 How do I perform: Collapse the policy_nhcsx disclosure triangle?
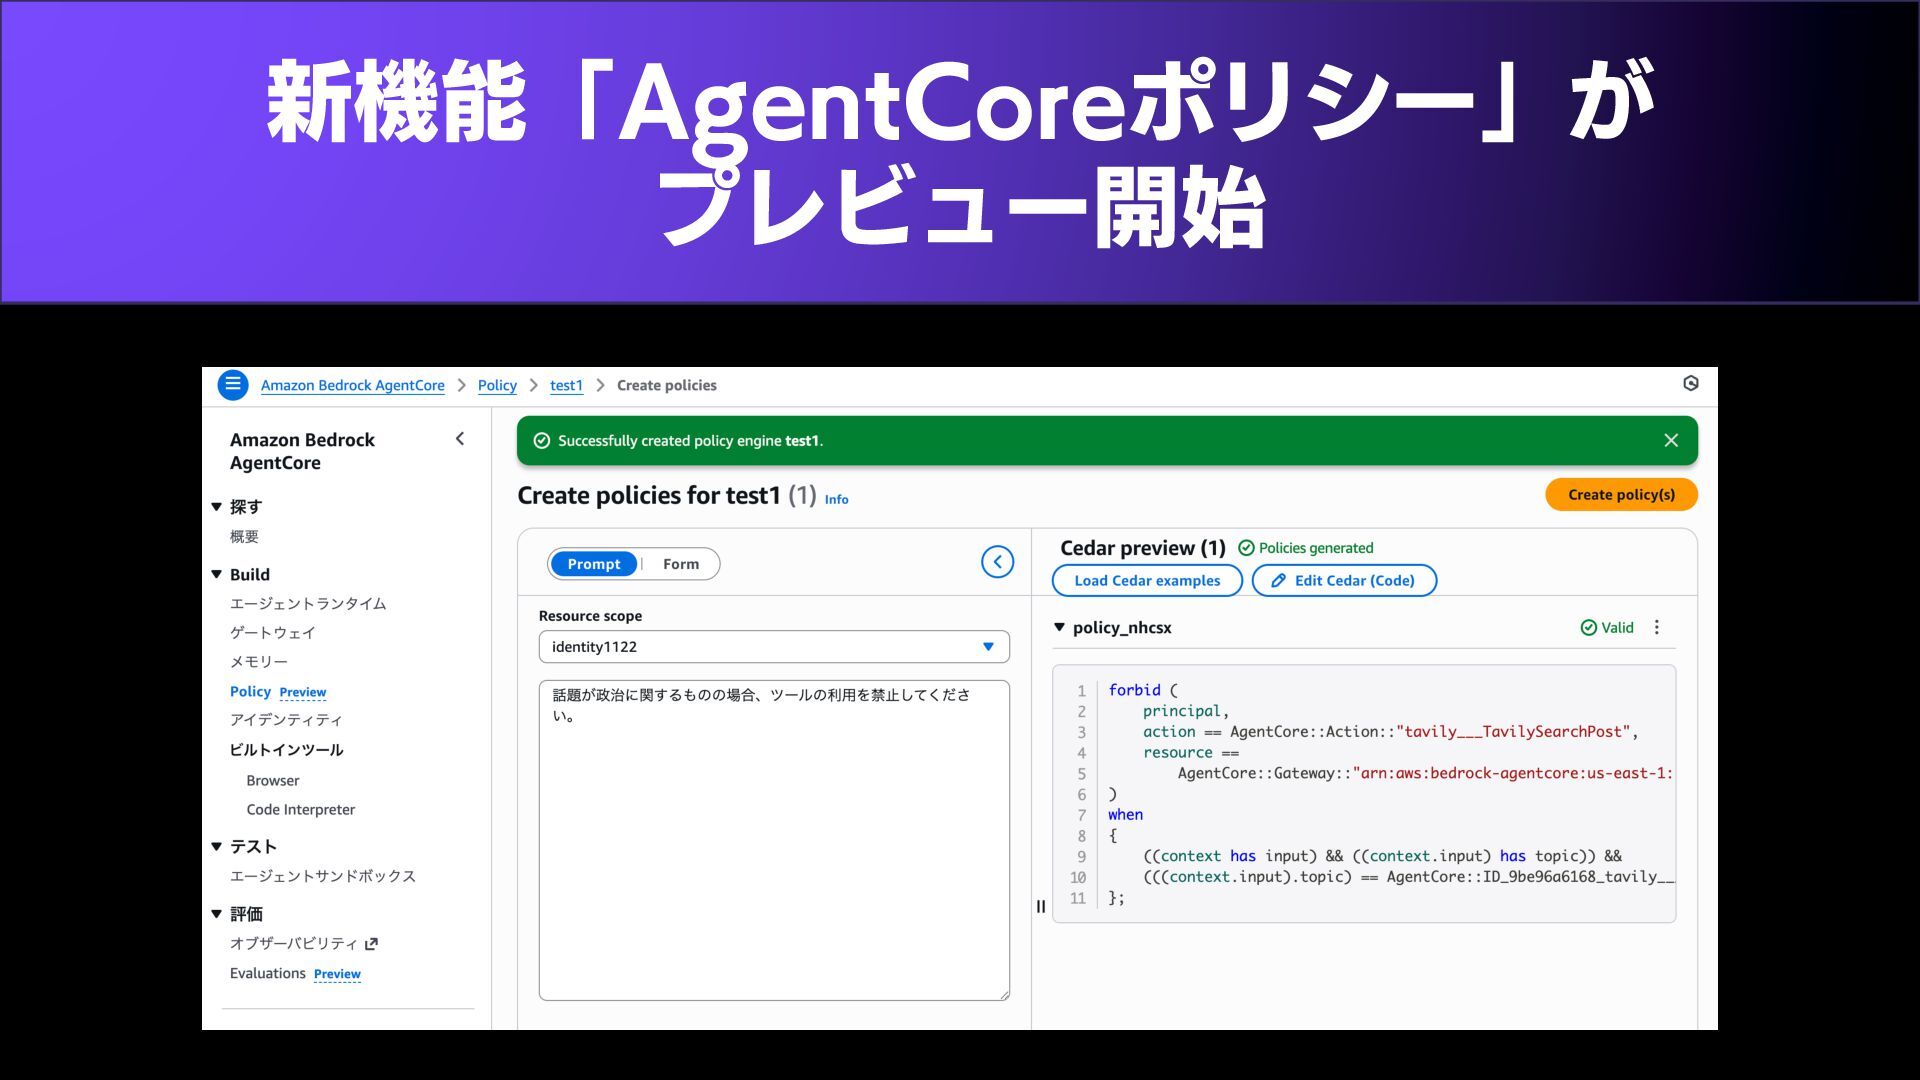1059,627
